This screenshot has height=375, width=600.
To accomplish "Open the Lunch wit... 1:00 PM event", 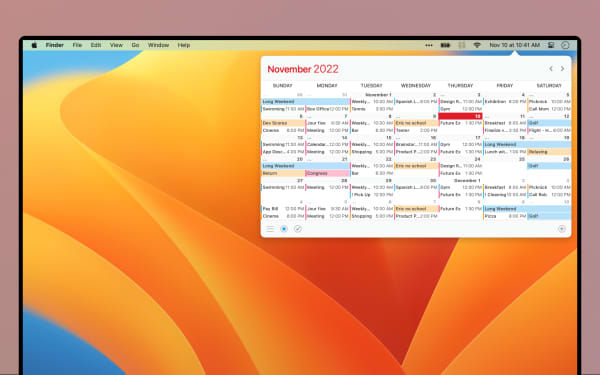I will [505, 152].
